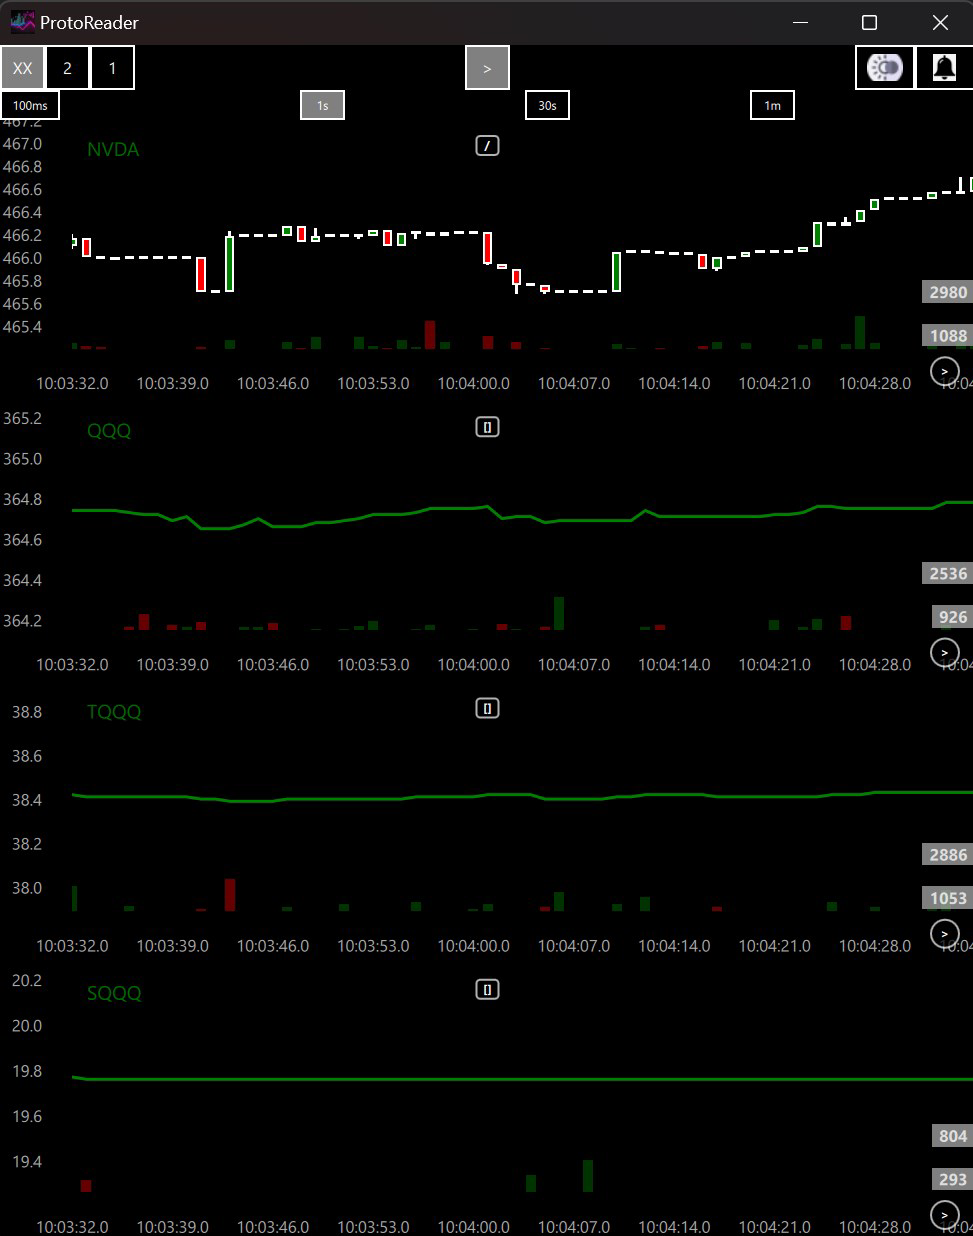
Task: Expand the chevron beside the SQQQ chart
Action: [943, 1215]
